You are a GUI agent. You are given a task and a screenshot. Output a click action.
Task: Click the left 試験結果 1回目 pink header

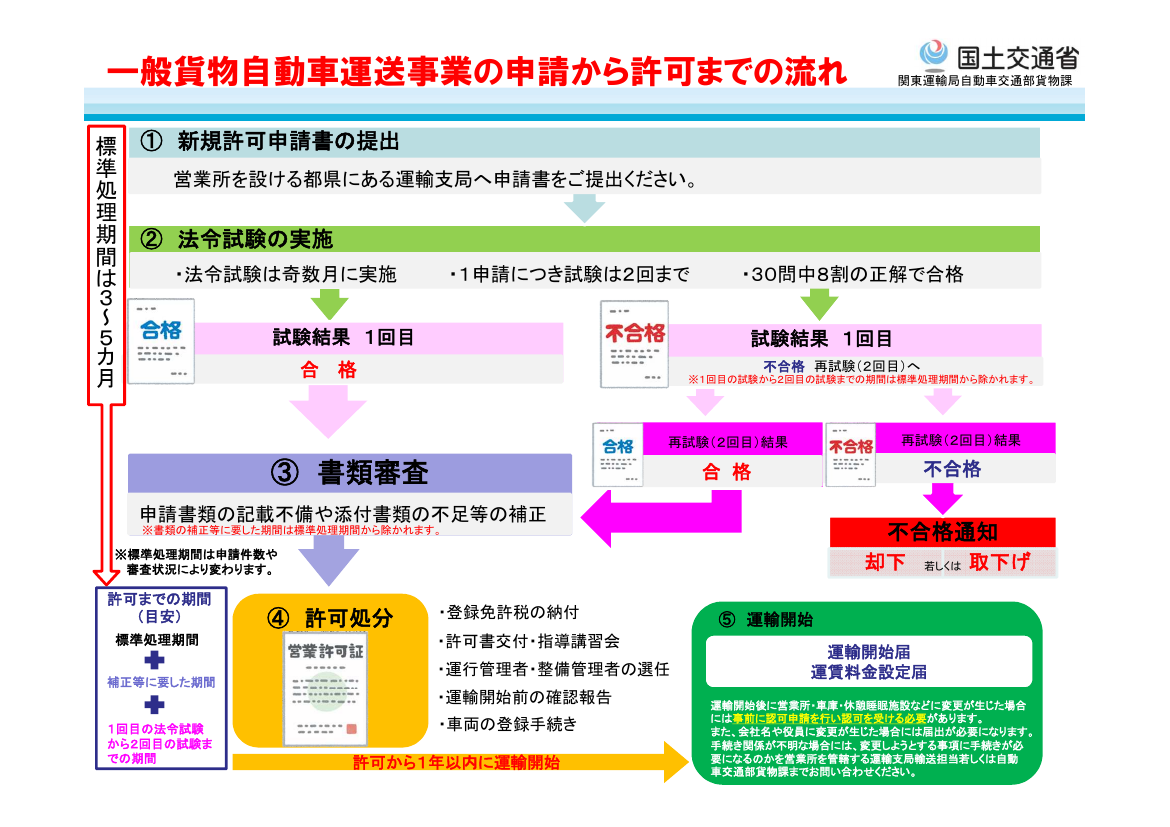[379, 337]
